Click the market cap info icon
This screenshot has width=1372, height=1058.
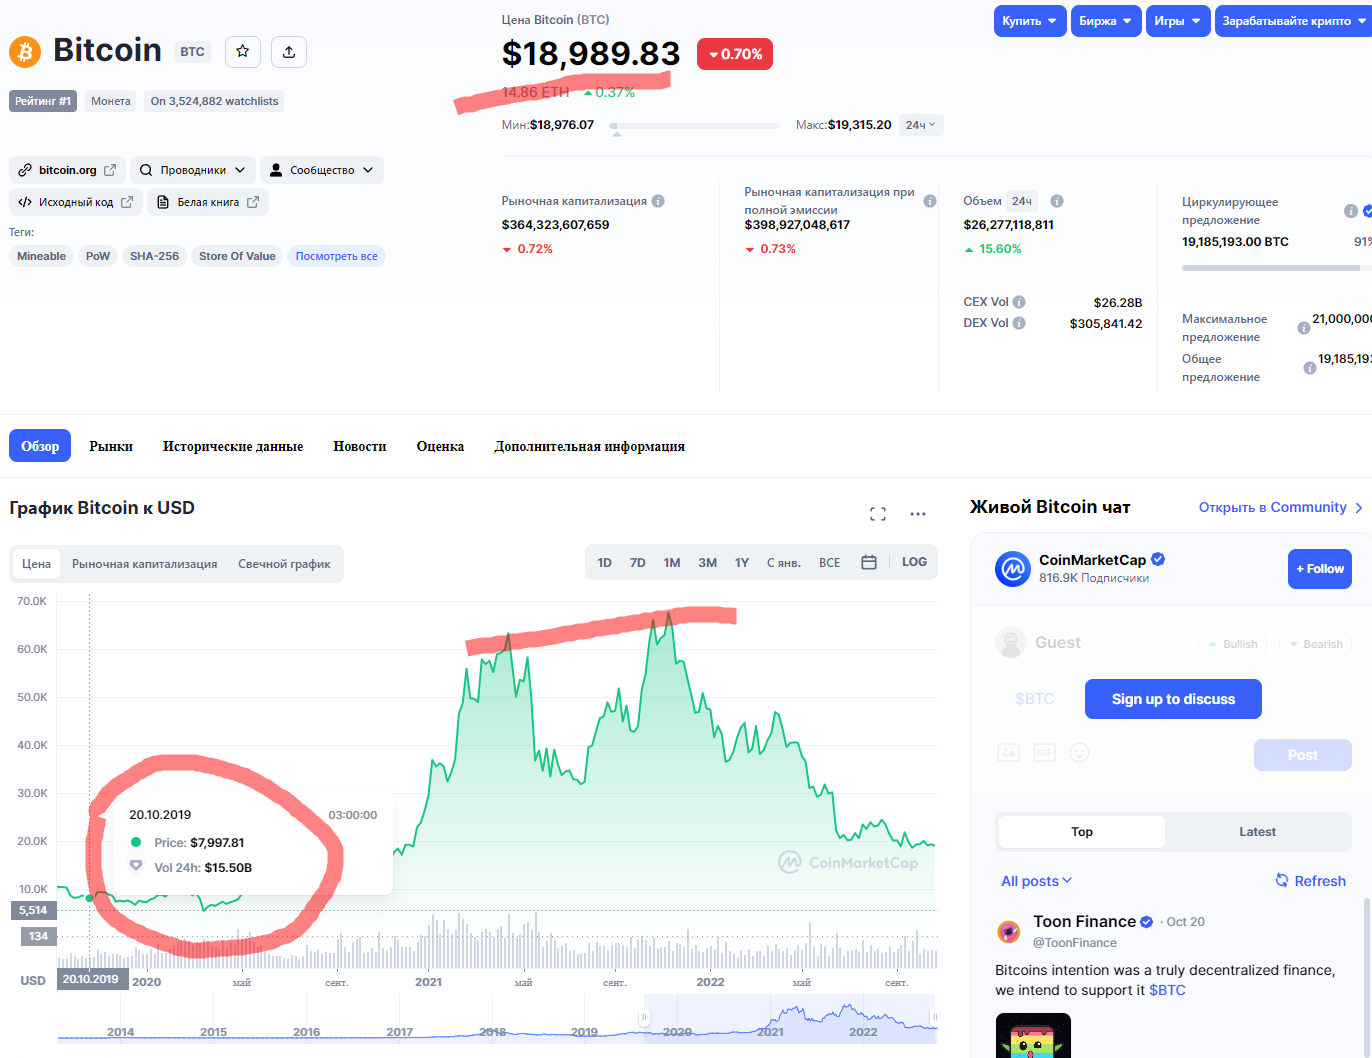tap(658, 201)
